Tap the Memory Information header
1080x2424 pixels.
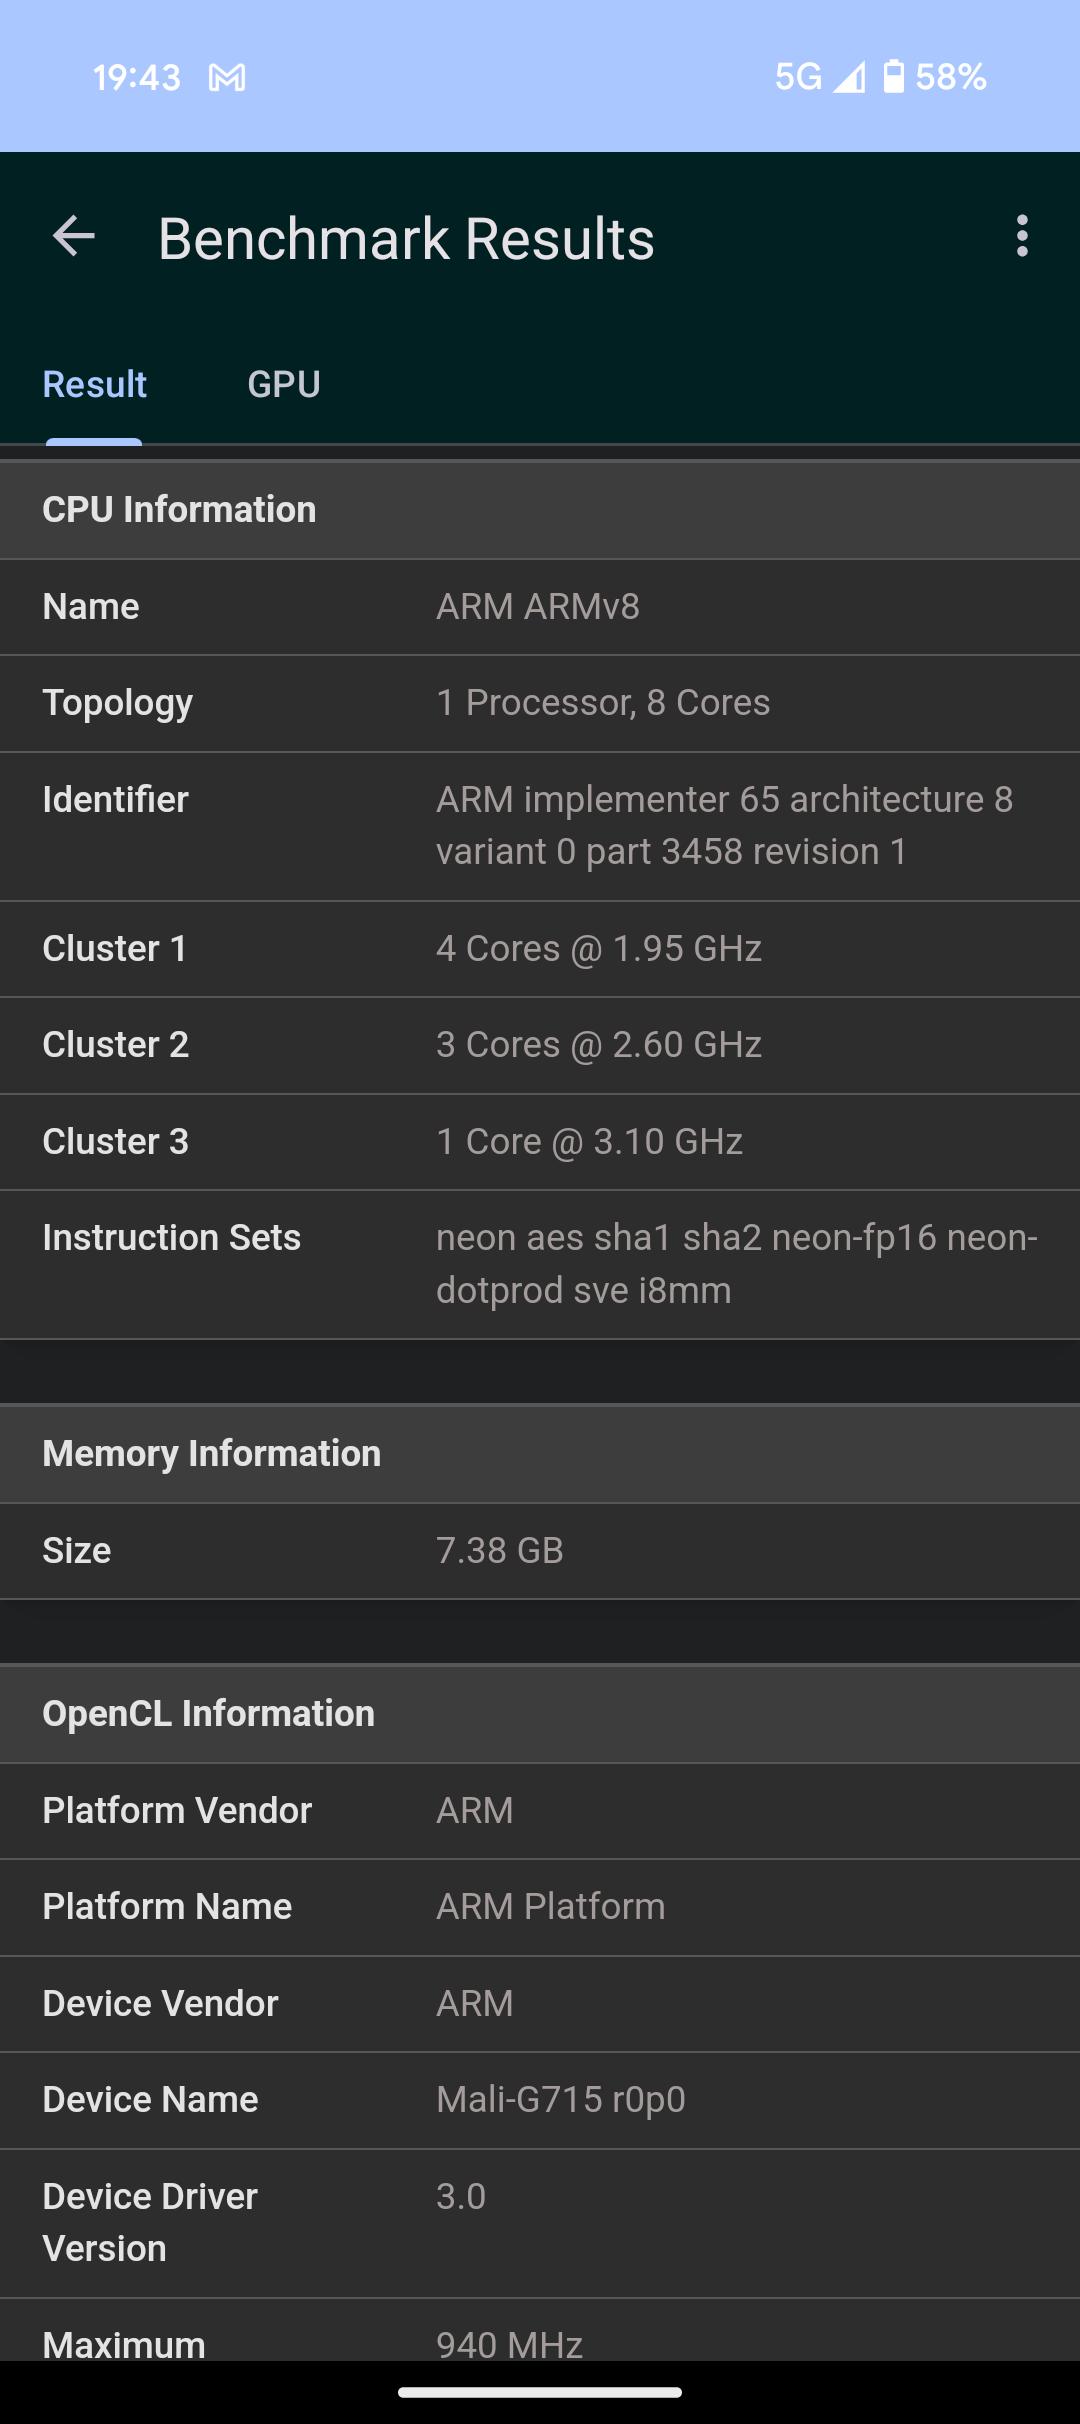pos(212,1454)
